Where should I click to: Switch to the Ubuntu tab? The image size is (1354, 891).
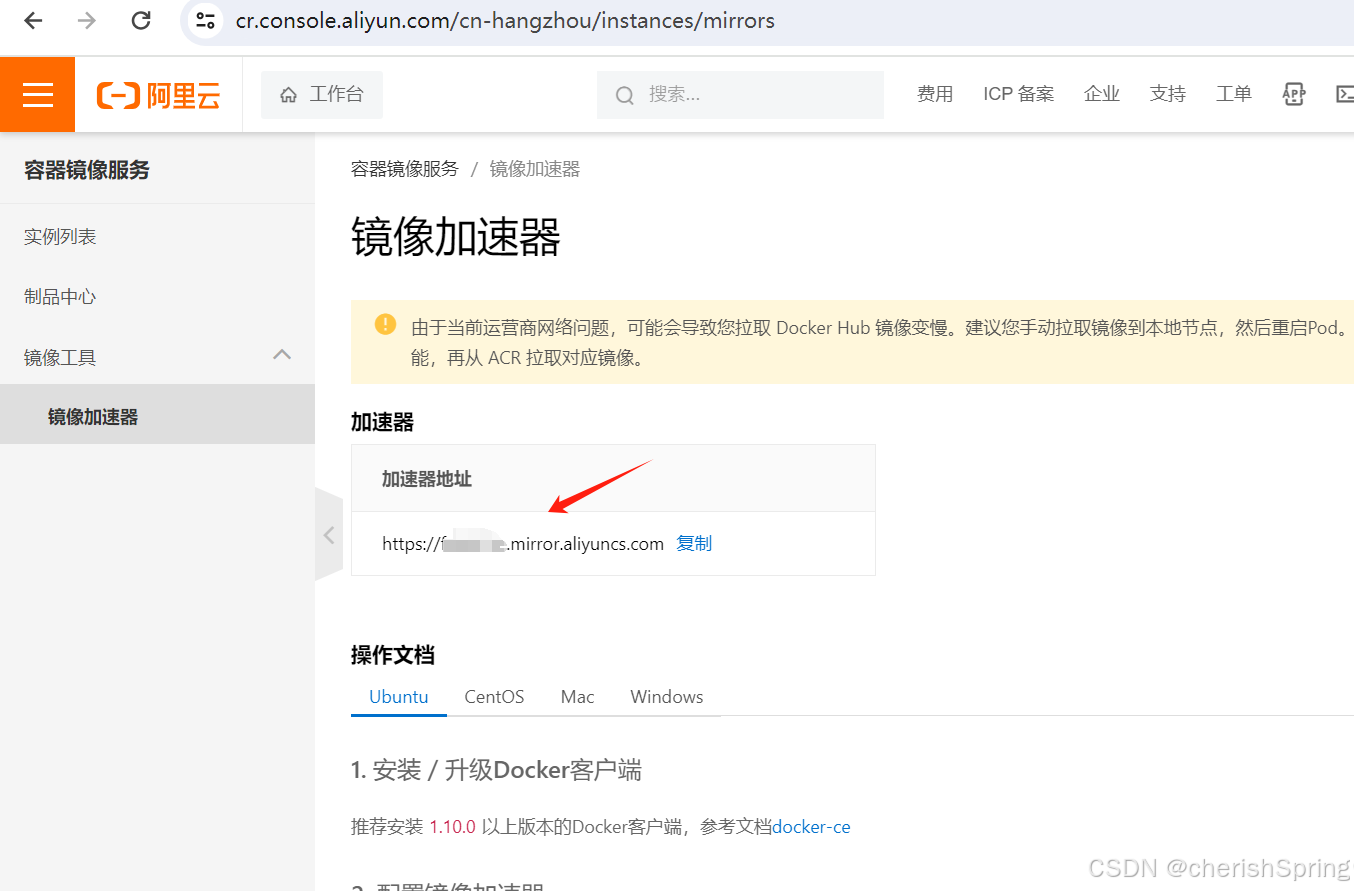399,697
